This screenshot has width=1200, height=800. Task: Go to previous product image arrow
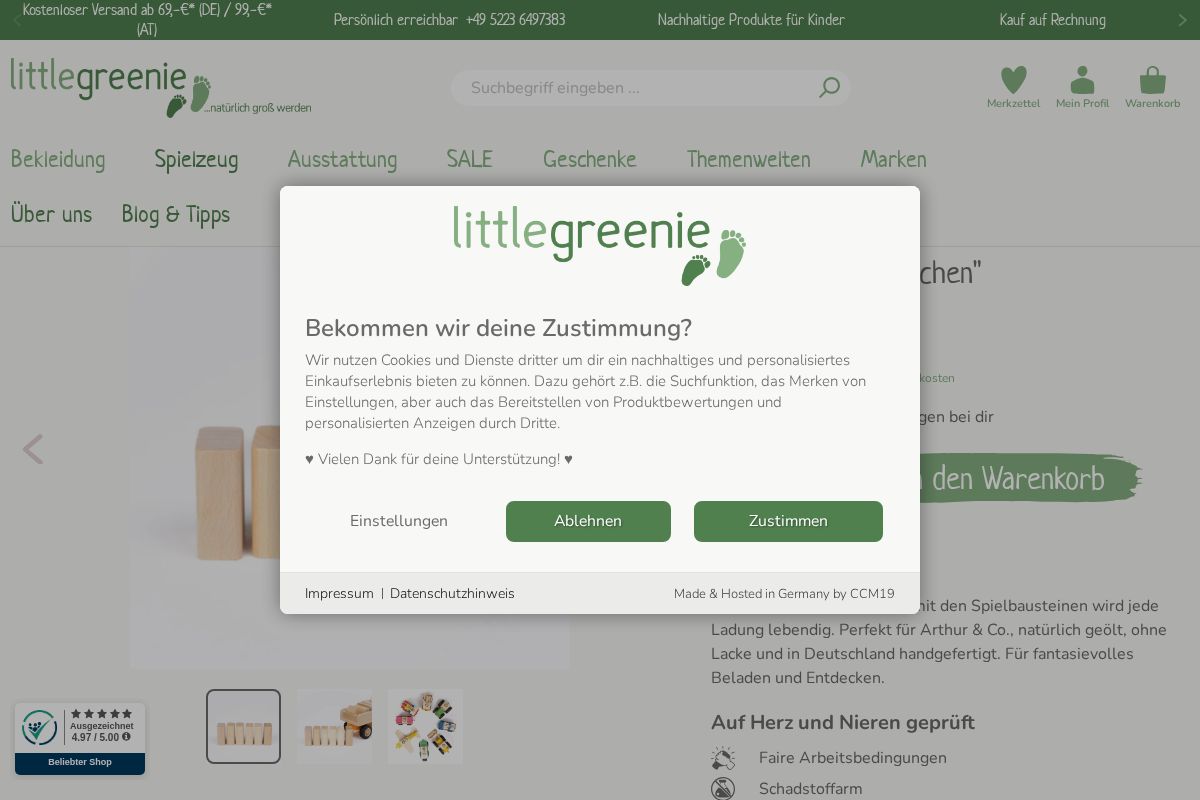pos(33,450)
